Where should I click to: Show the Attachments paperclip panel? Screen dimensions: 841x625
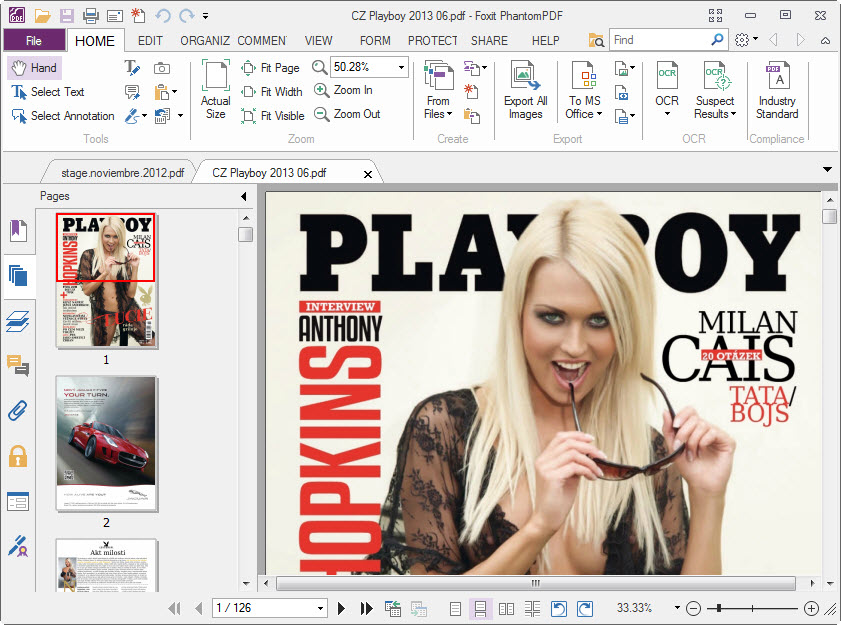tap(18, 411)
